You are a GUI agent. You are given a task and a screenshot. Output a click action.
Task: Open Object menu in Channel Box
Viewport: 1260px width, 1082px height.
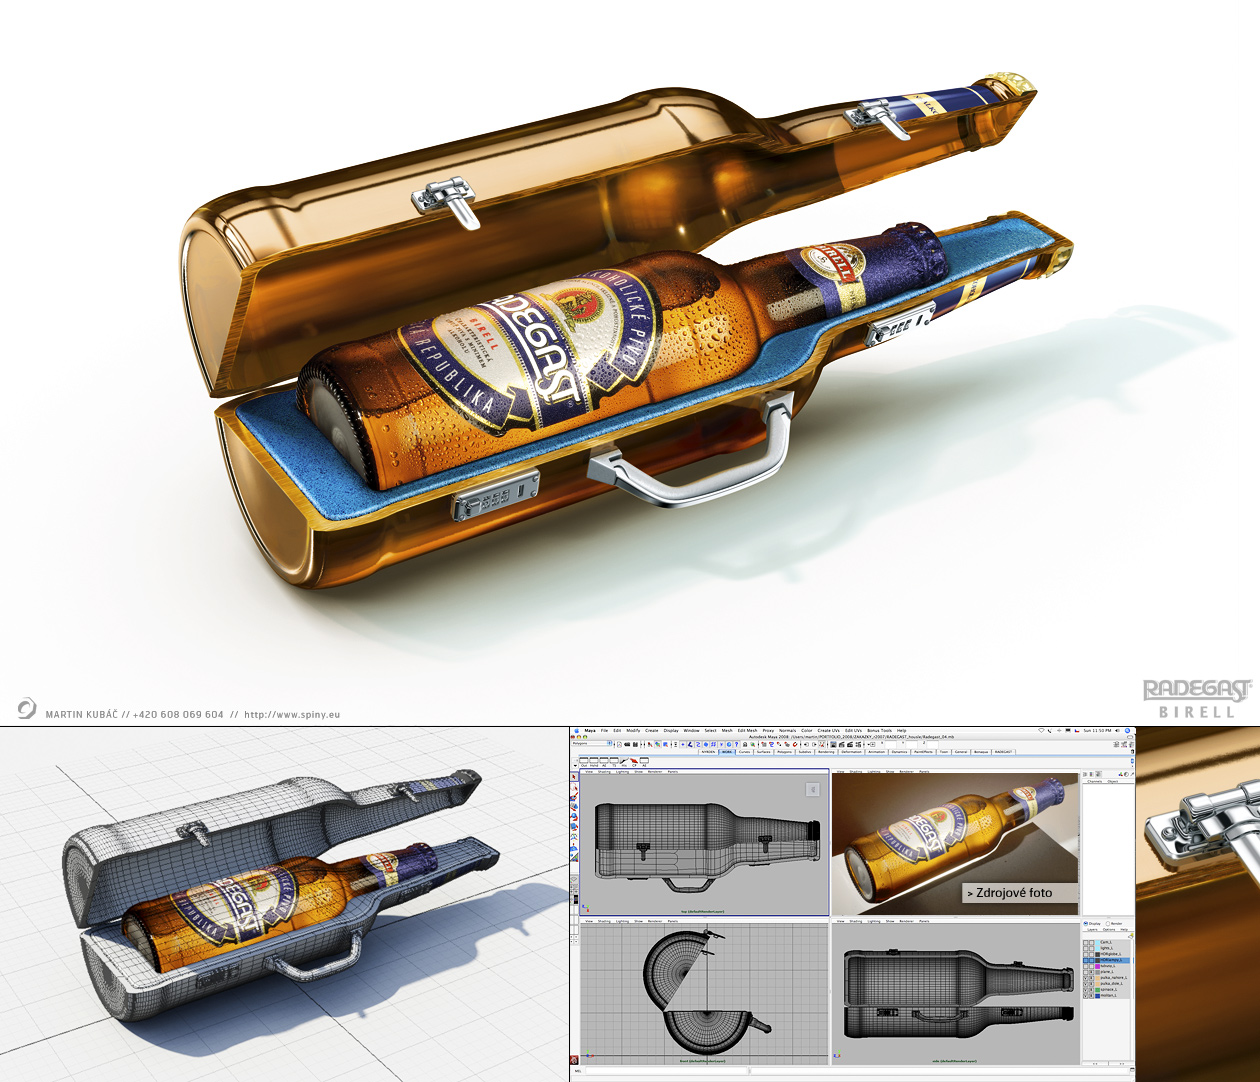[1112, 781]
